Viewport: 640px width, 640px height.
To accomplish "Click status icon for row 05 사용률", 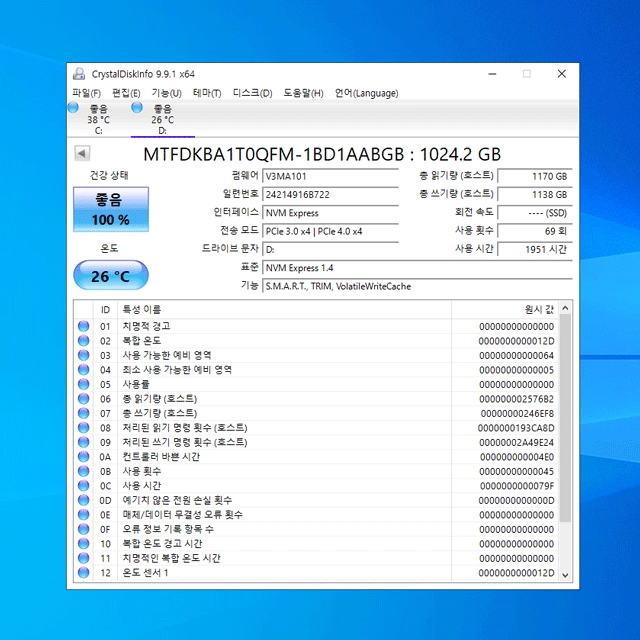I will [84, 384].
